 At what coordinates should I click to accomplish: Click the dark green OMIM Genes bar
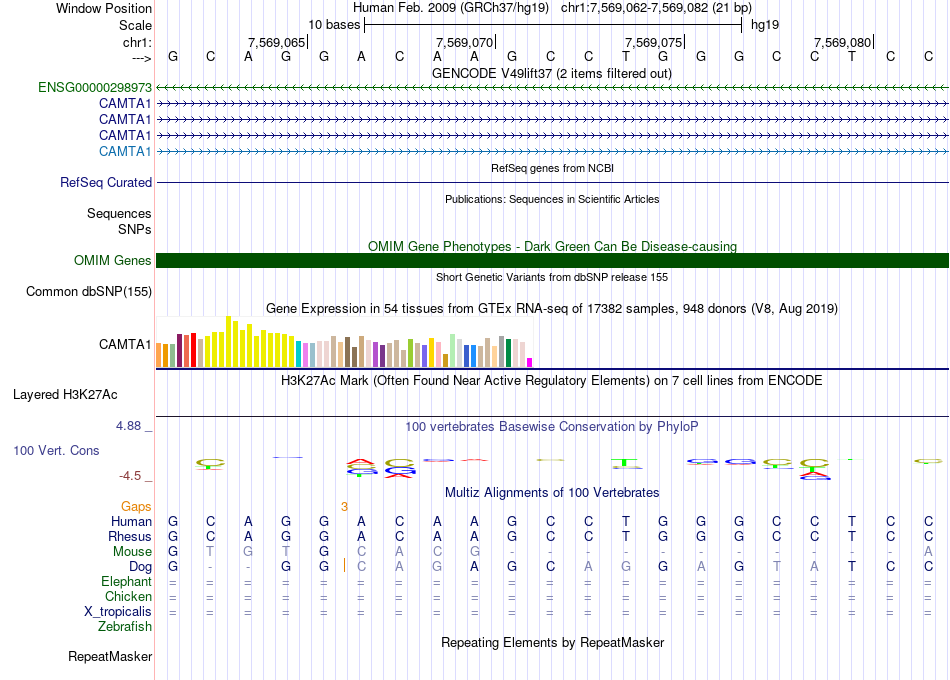(x=551, y=261)
